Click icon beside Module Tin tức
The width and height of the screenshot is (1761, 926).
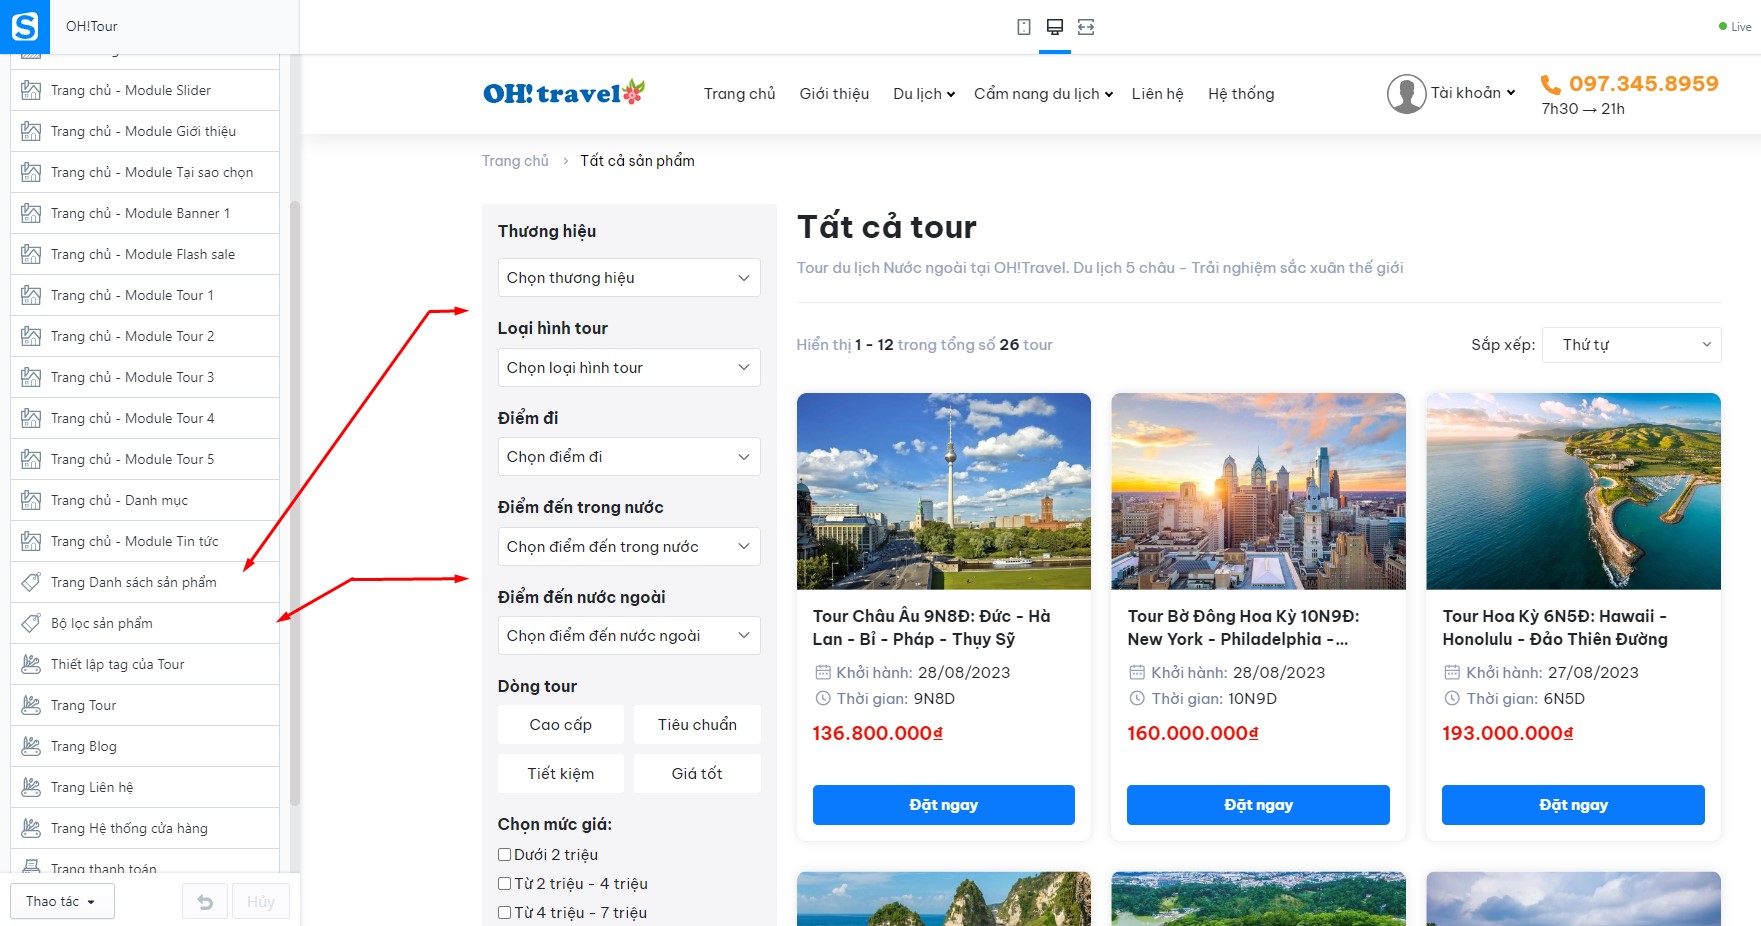point(31,541)
